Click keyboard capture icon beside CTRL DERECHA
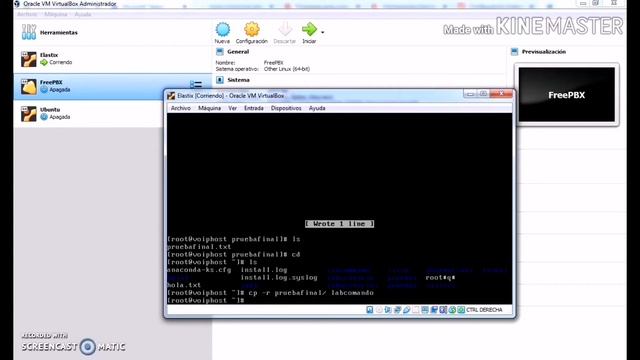640x360 pixels. pyautogui.click(x=461, y=310)
